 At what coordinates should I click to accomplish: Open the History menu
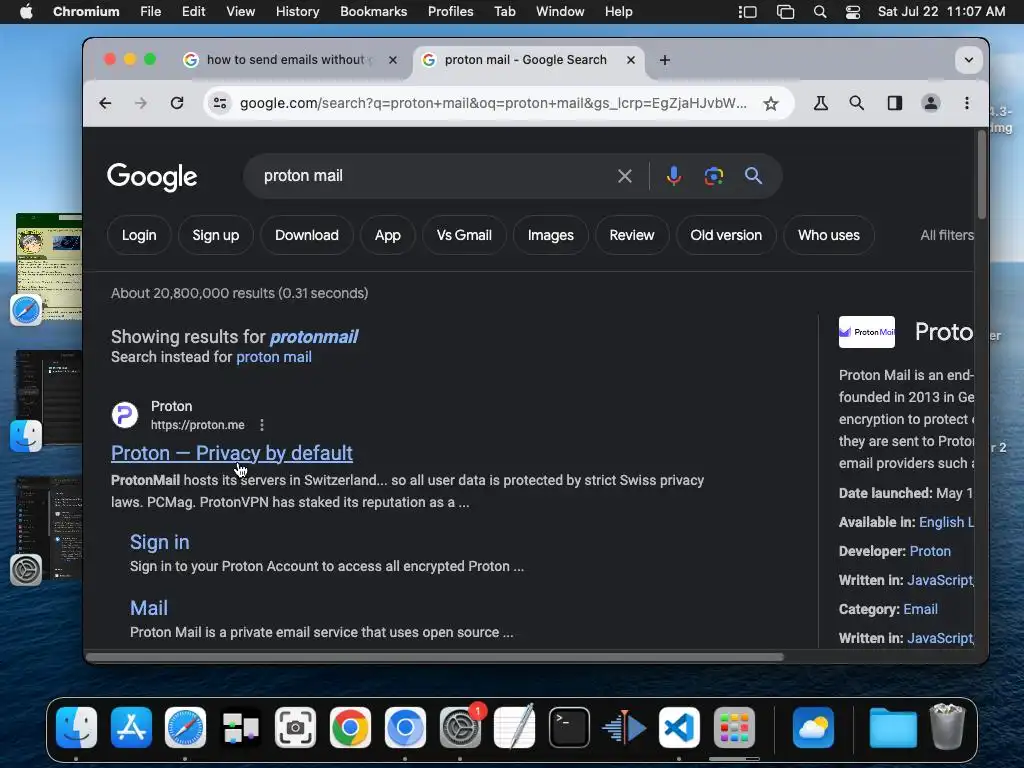tap(297, 12)
